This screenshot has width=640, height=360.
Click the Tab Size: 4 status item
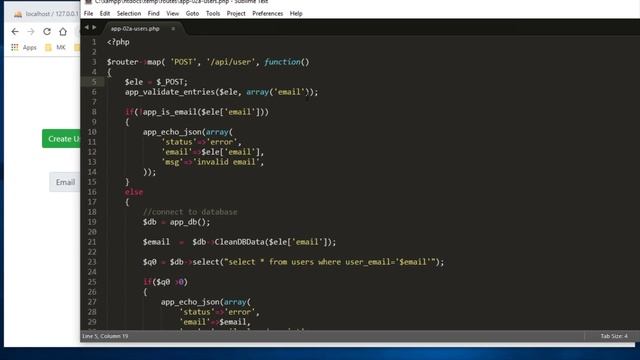[614, 336]
